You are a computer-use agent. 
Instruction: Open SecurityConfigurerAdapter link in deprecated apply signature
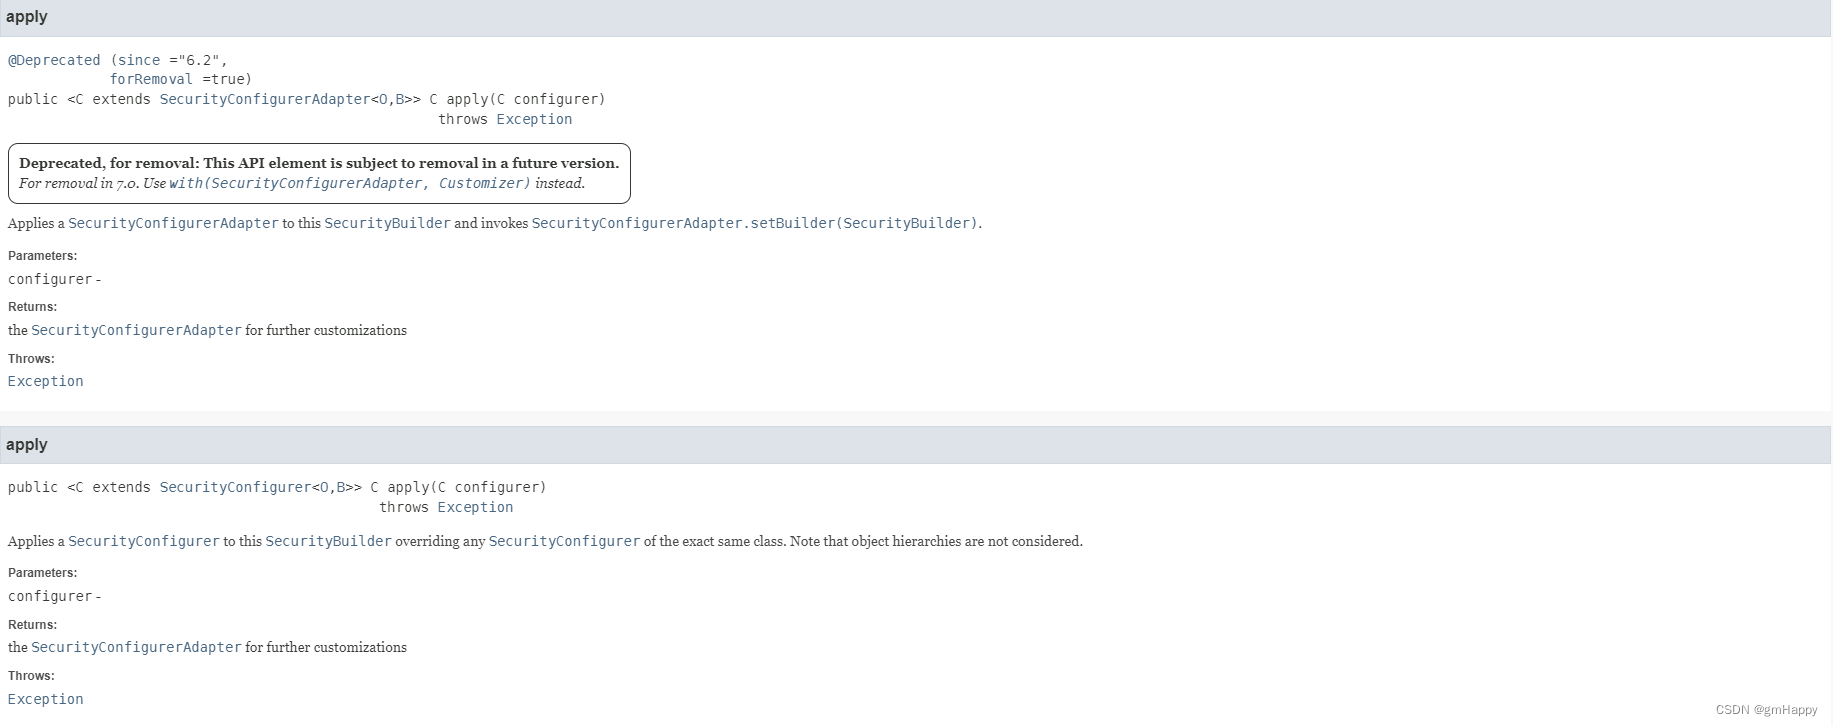click(265, 99)
